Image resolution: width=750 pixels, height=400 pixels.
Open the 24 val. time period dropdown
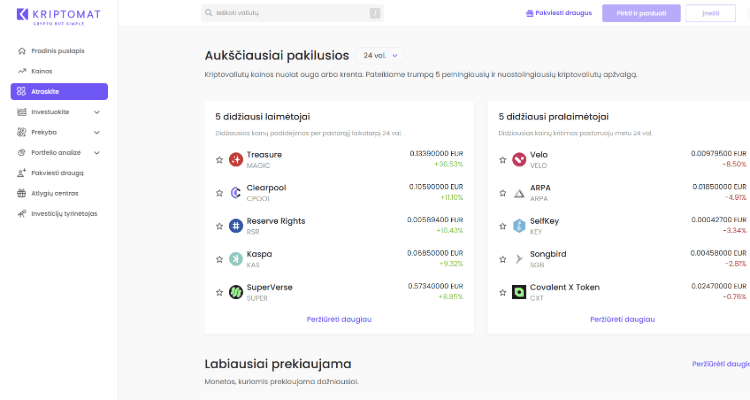(380, 56)
